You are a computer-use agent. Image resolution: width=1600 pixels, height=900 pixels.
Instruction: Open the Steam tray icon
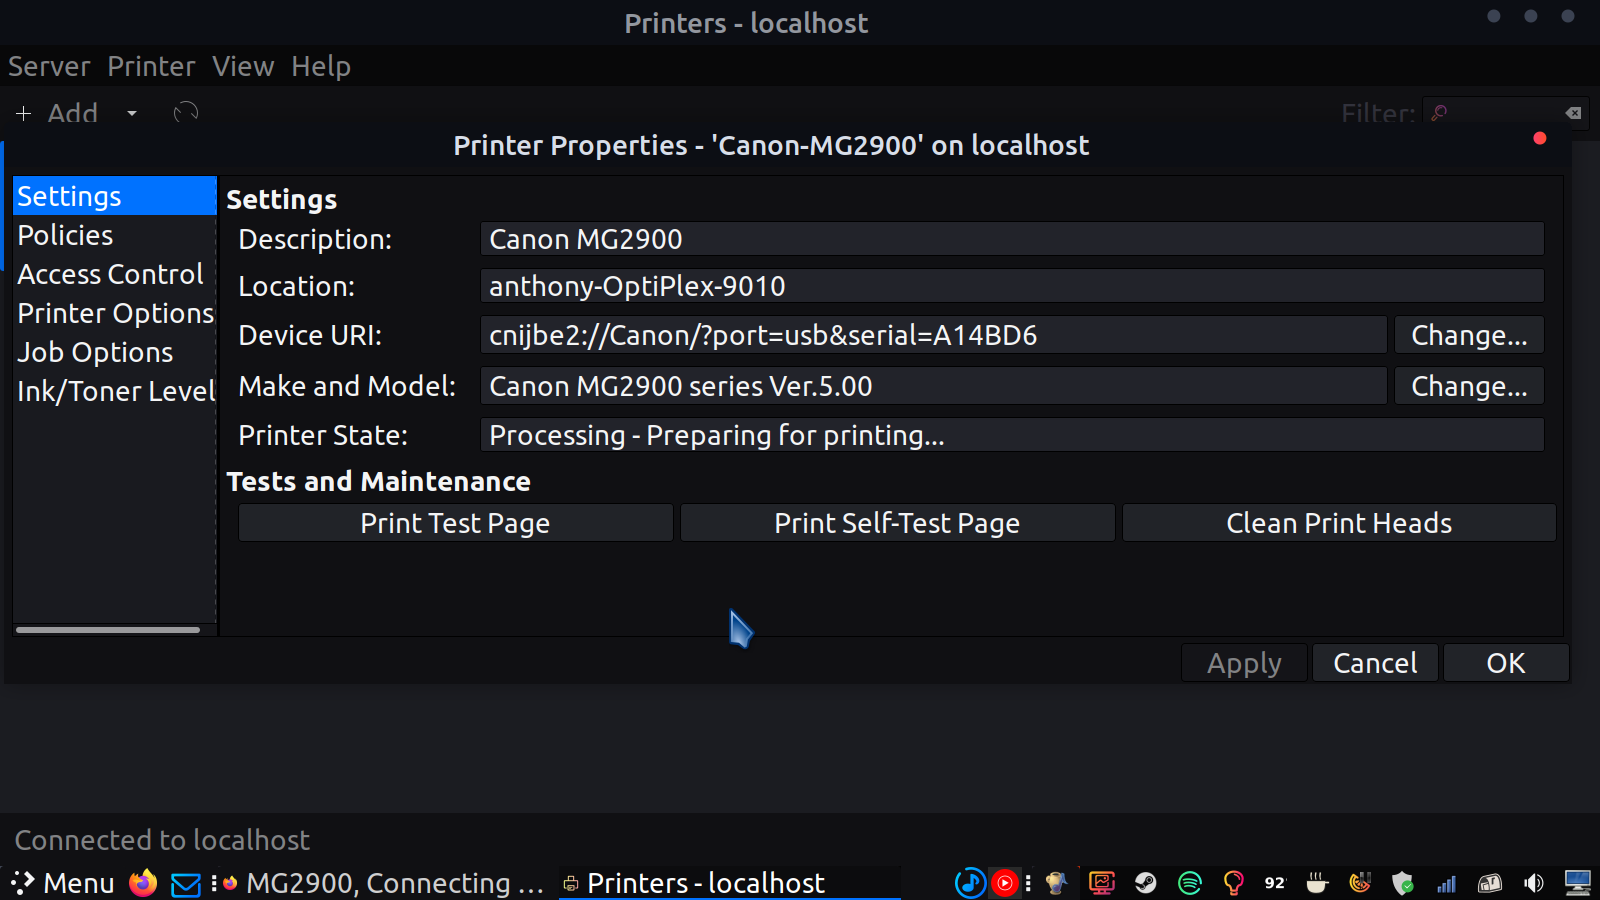(x=1146, y=883)
